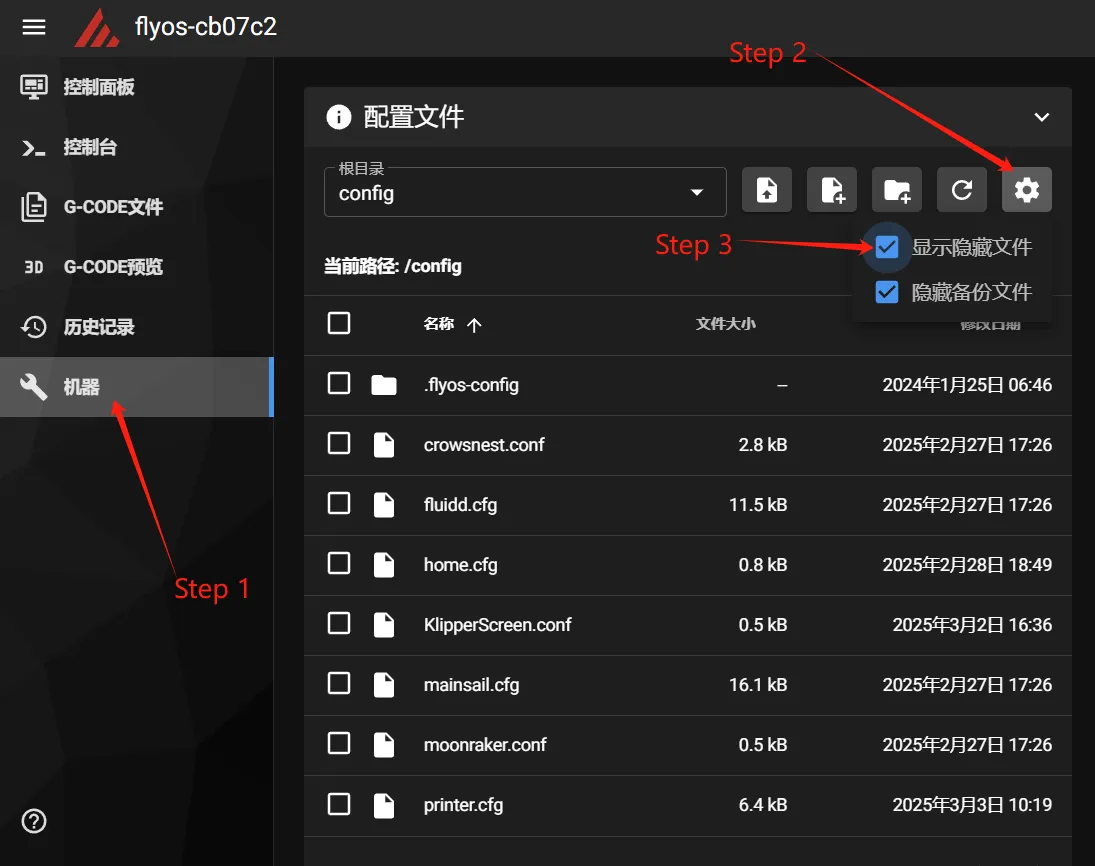The height and width of the screenshot is (866, 1095).
Task: Click the create new file icon
Action: coord(832,190)
